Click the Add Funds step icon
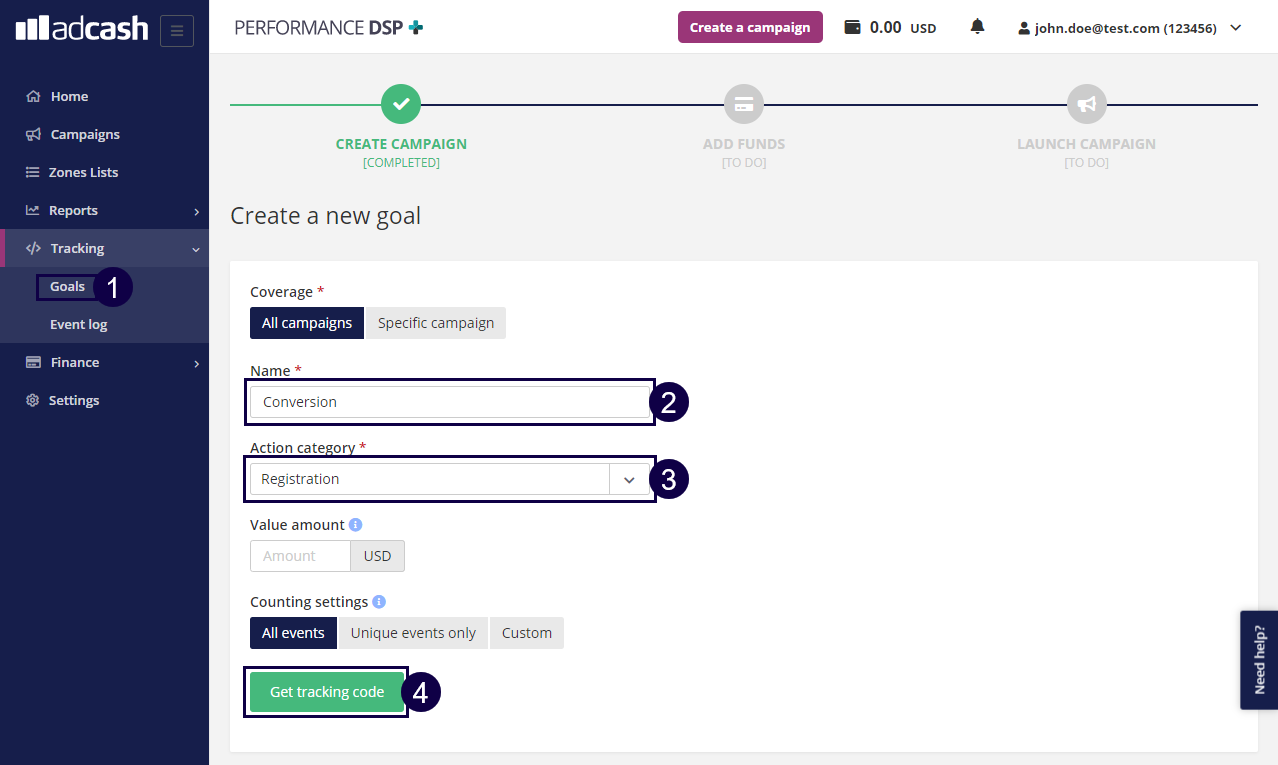 tap(743, 104)
